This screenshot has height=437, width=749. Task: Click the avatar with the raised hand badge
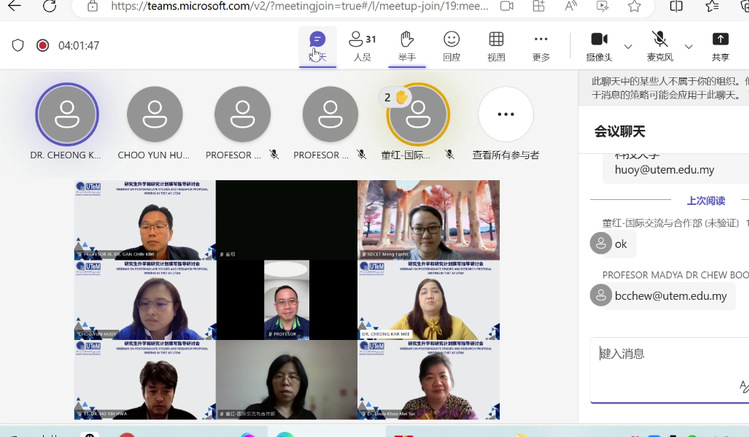tap(418, 114)
